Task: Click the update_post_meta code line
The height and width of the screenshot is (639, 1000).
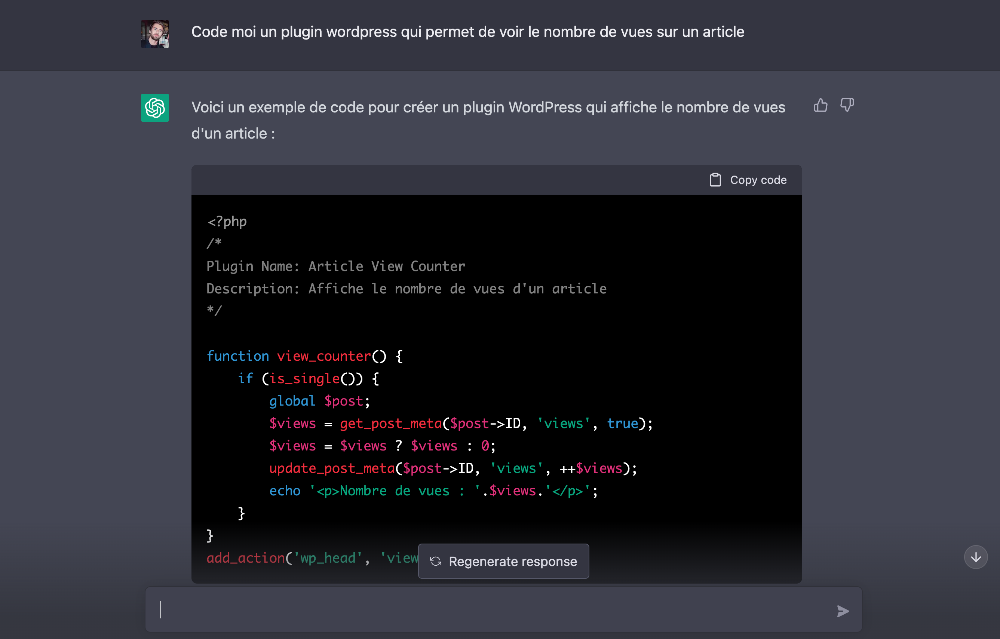Action: click(x=453, y=468)
